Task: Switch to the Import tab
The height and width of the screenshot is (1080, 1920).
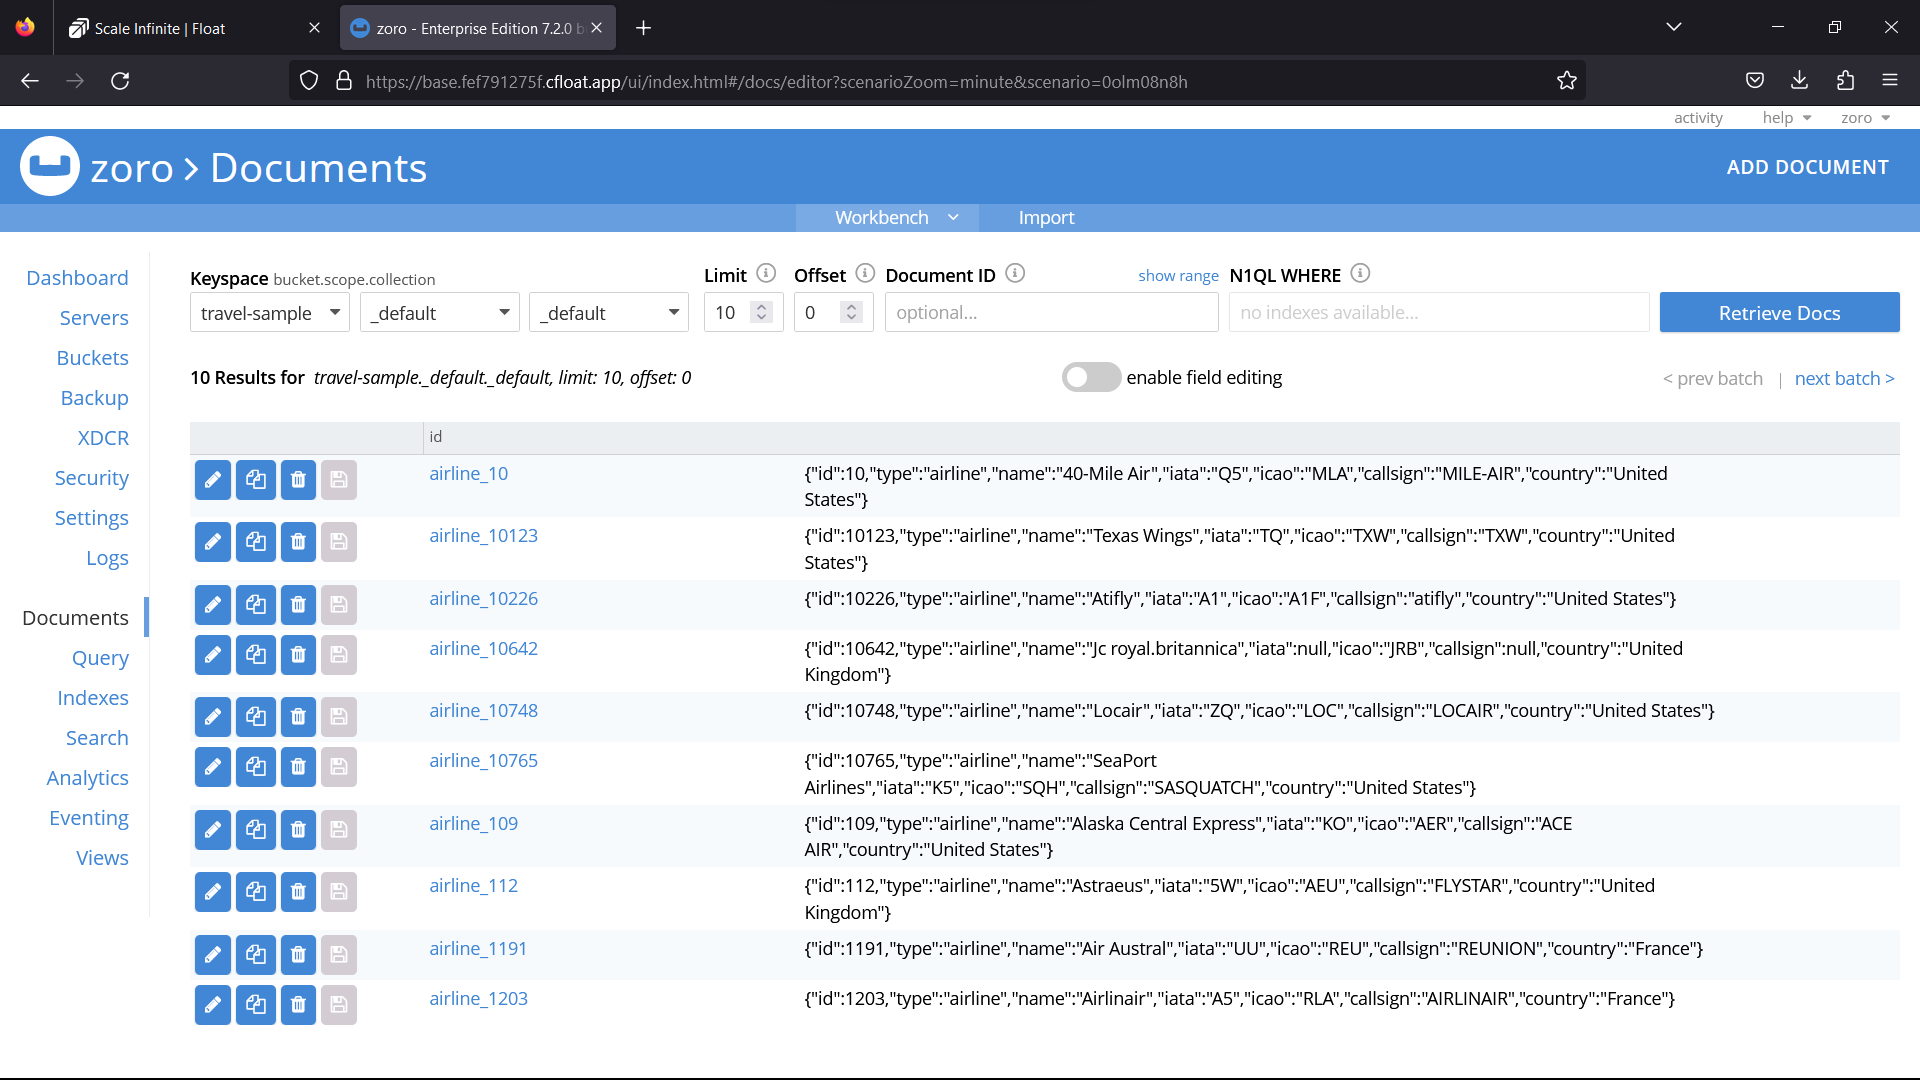Action: point(1046,218)
